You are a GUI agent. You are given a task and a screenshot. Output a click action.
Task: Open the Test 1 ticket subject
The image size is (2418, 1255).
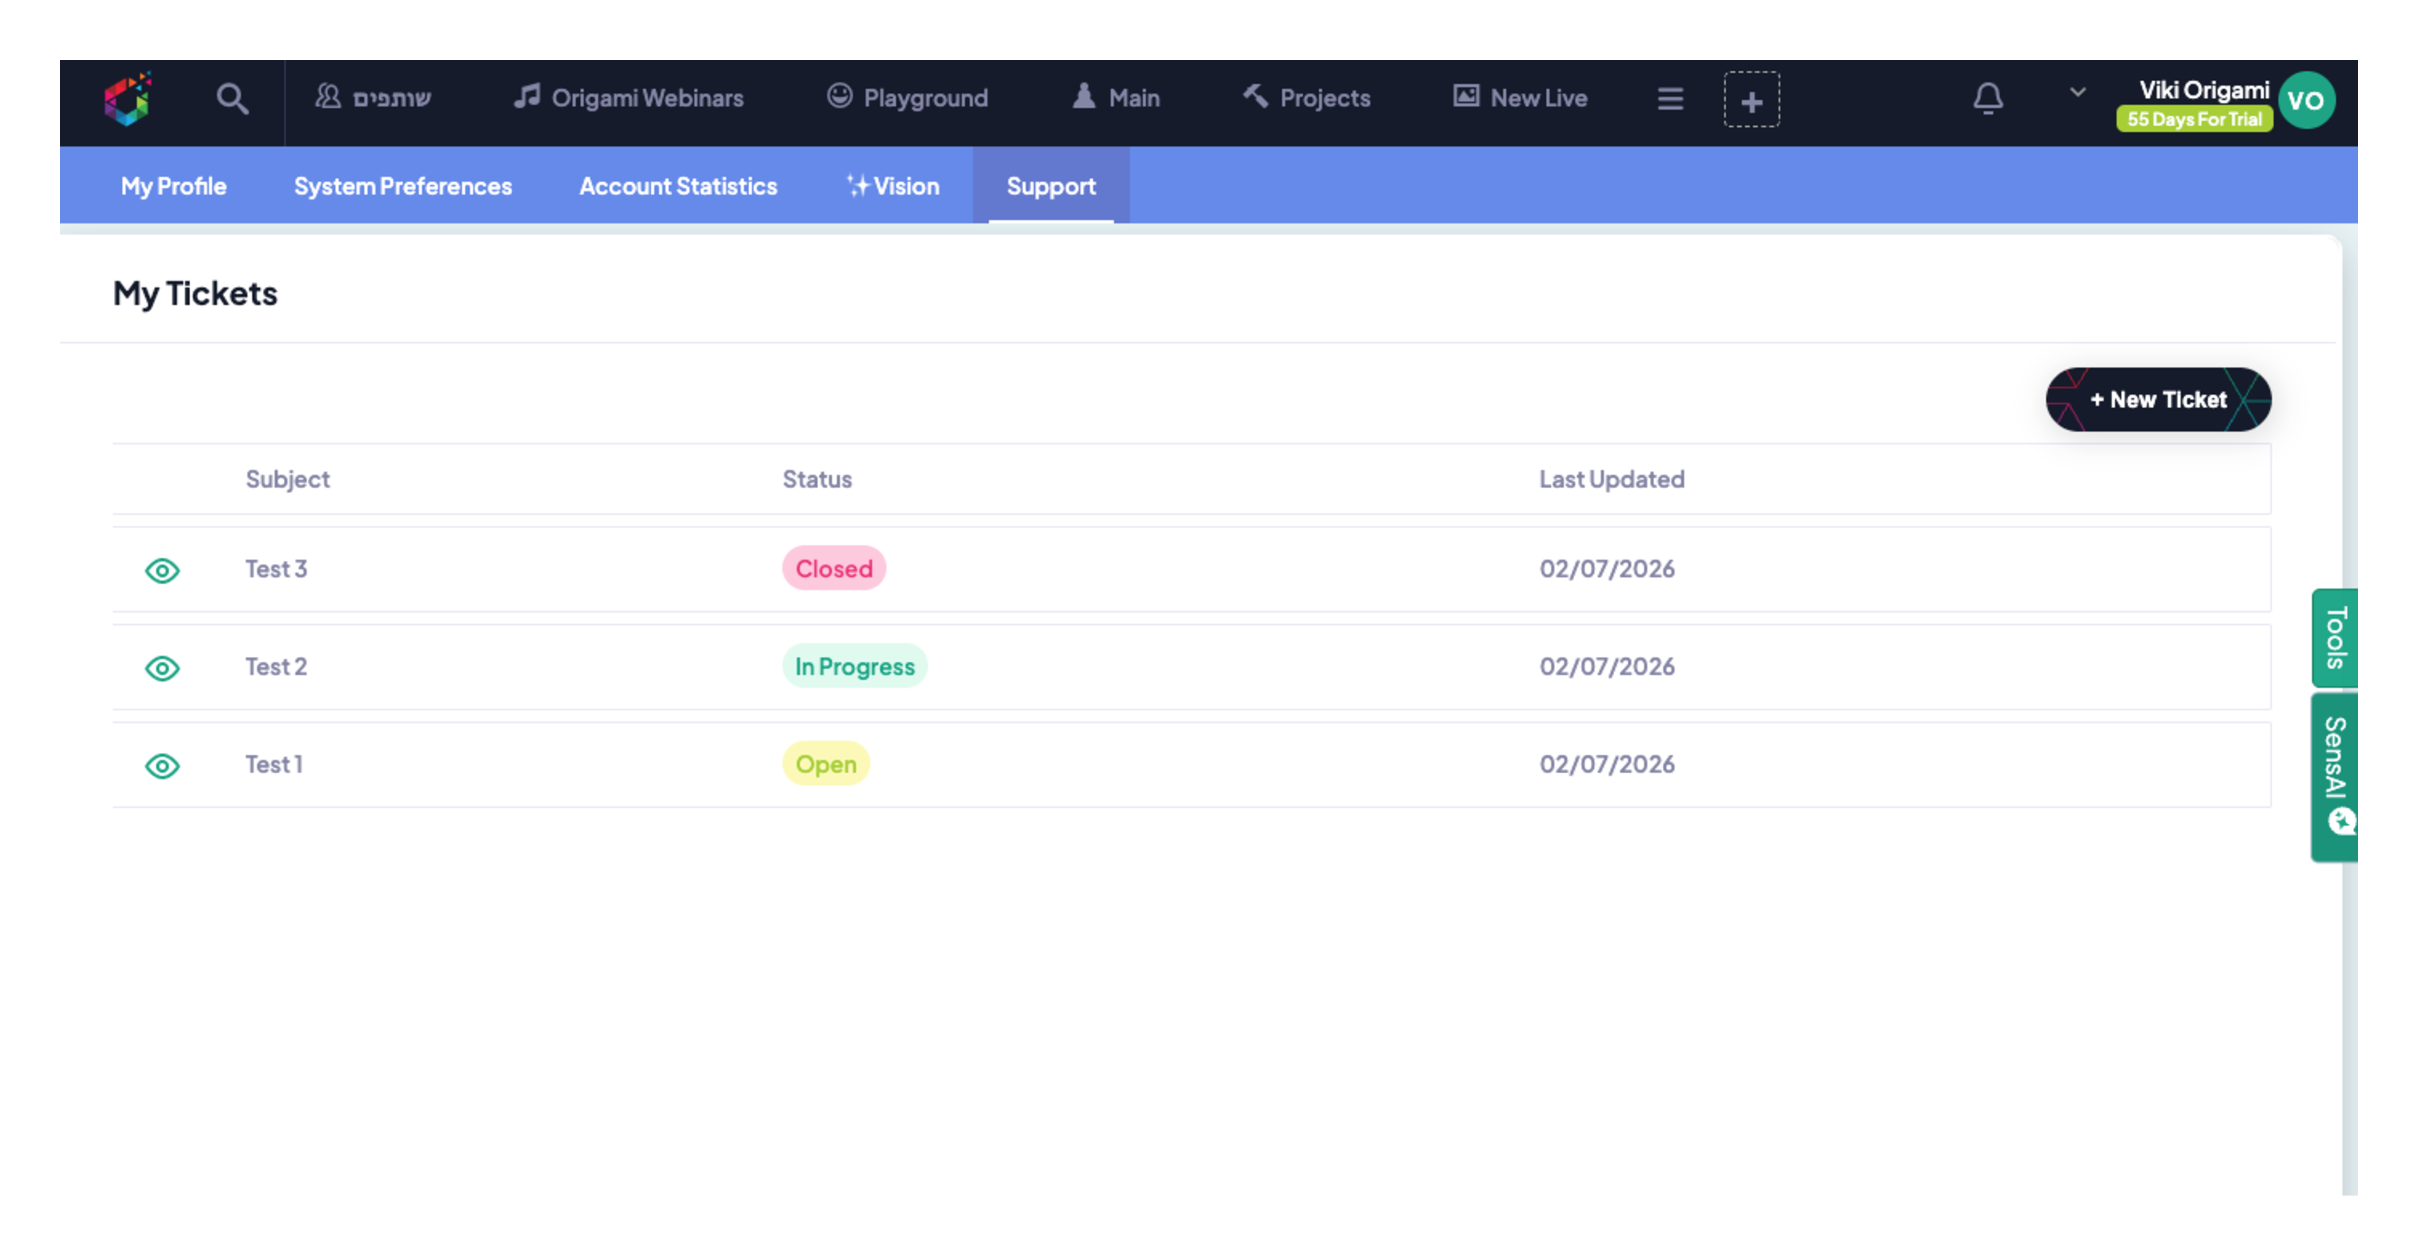click(x=274, y=765)
